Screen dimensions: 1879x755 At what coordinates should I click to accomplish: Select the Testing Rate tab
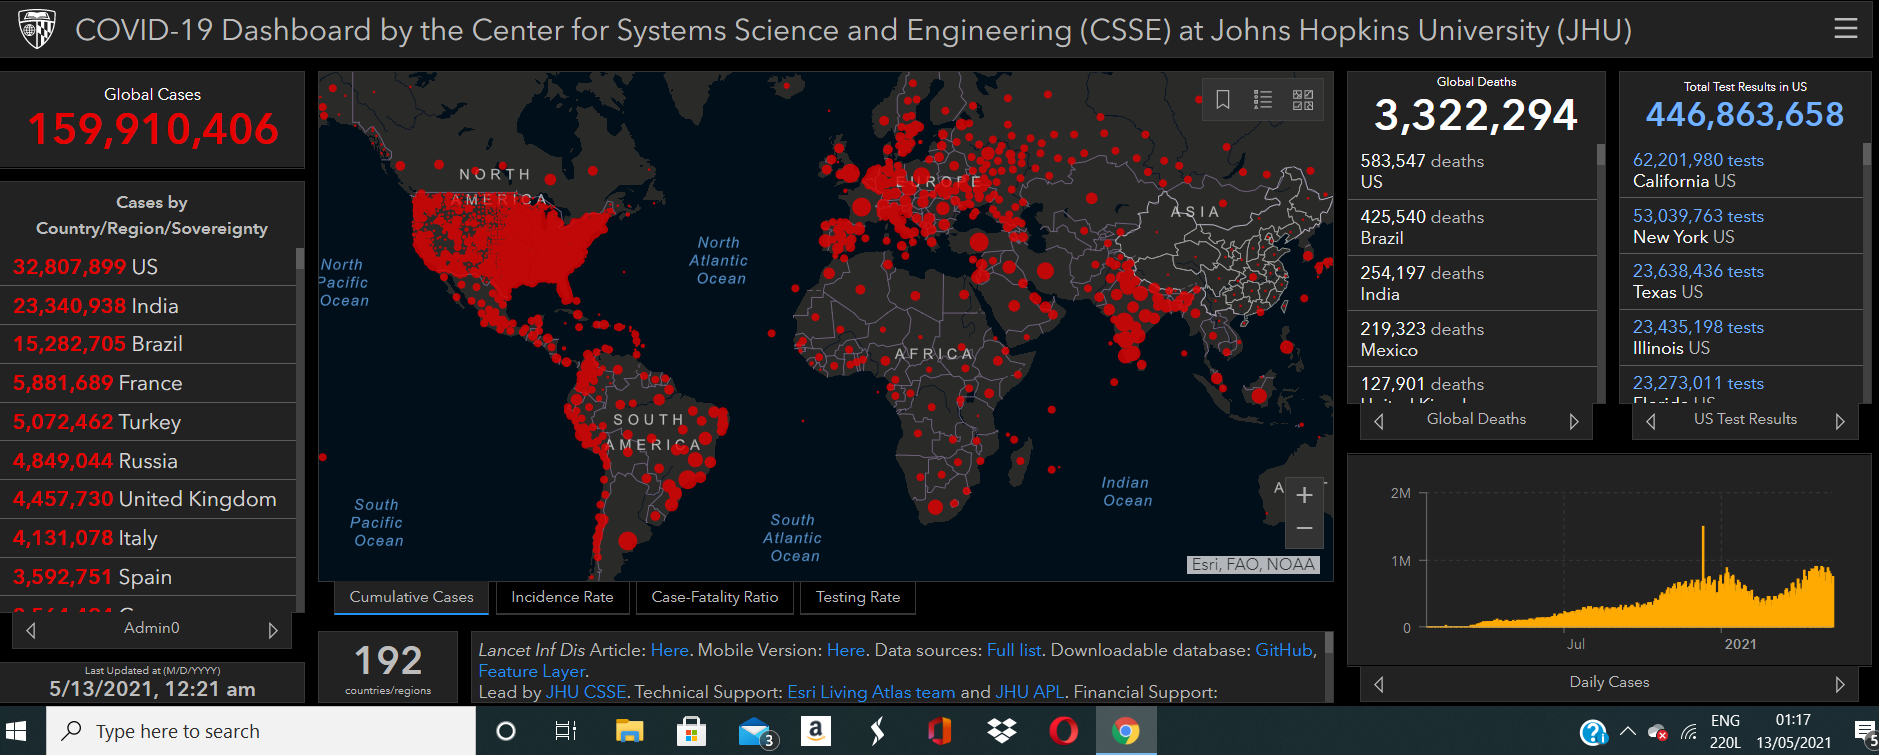pyautogui.click(x=857, y=597)
